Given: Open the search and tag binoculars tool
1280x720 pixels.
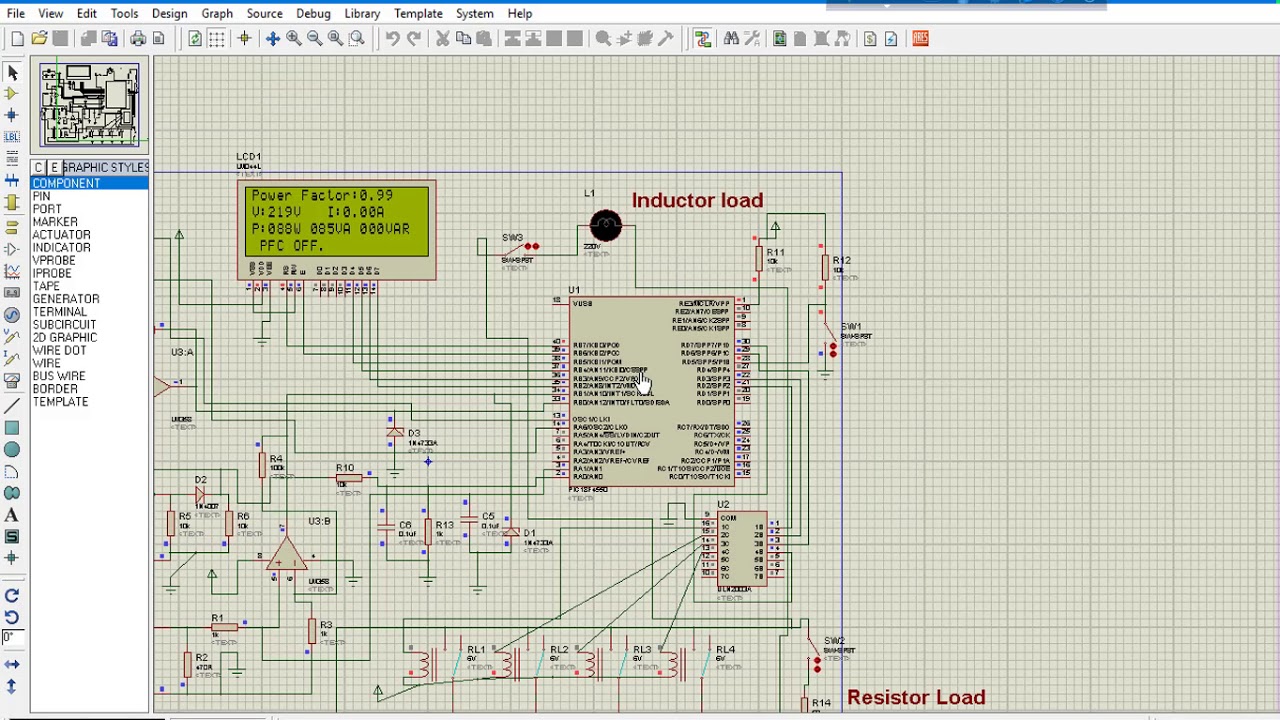Looking at the screenshot, I should click(731, 39).
